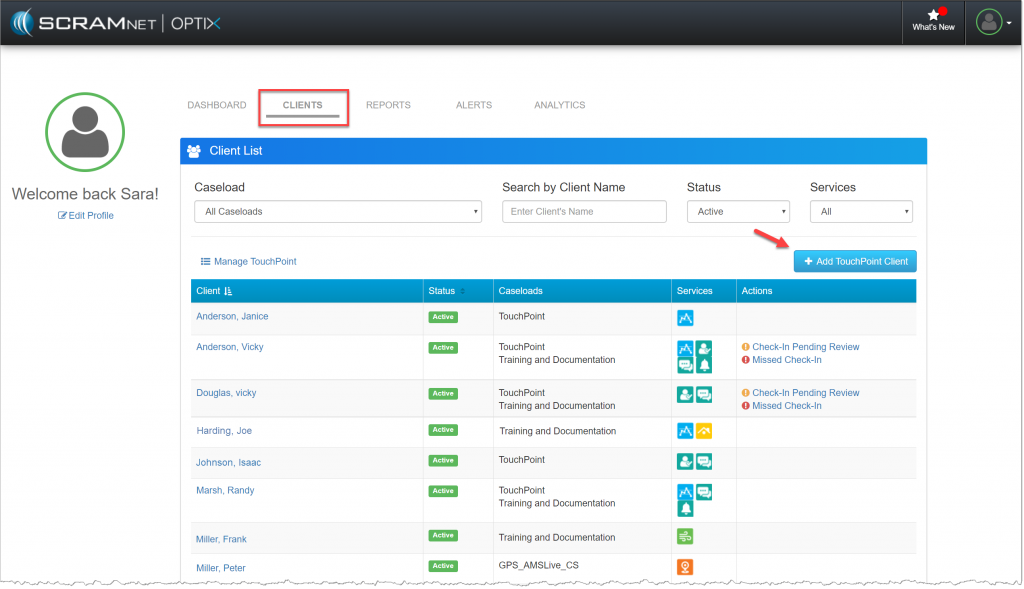This screenshot has height=589, width=1024.
Task: Click the Enter Client's Name search field
Action: [584, 211]
